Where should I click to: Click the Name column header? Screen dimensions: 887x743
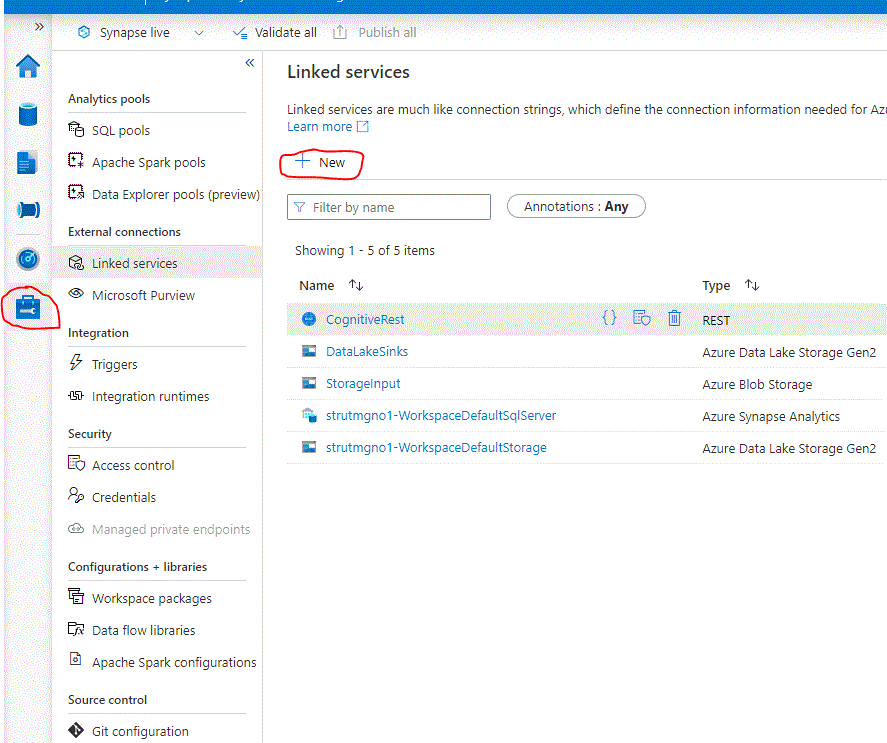pos(317,286)
